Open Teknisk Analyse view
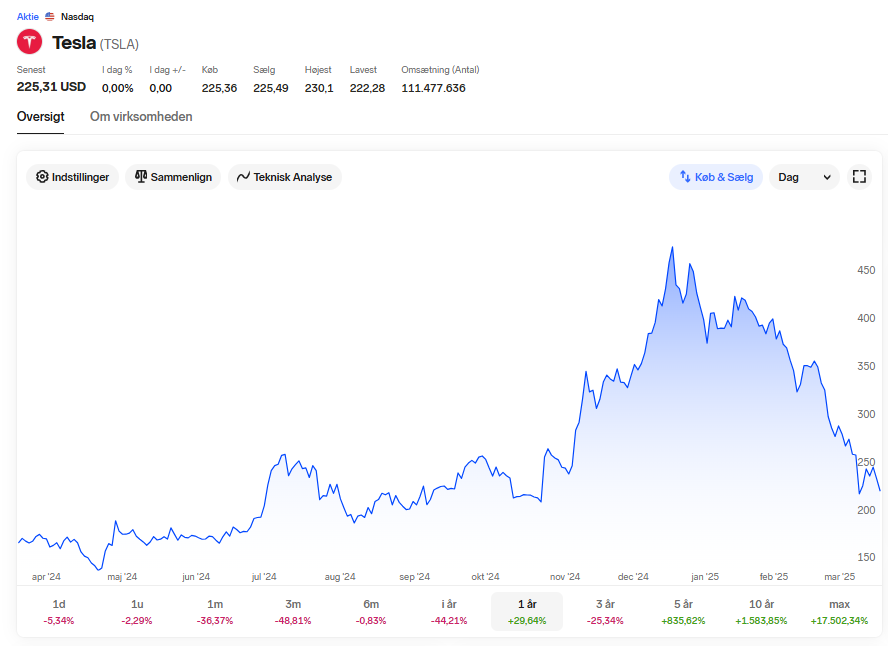Viewport: 888px width, 646px height. coord(285,177)
